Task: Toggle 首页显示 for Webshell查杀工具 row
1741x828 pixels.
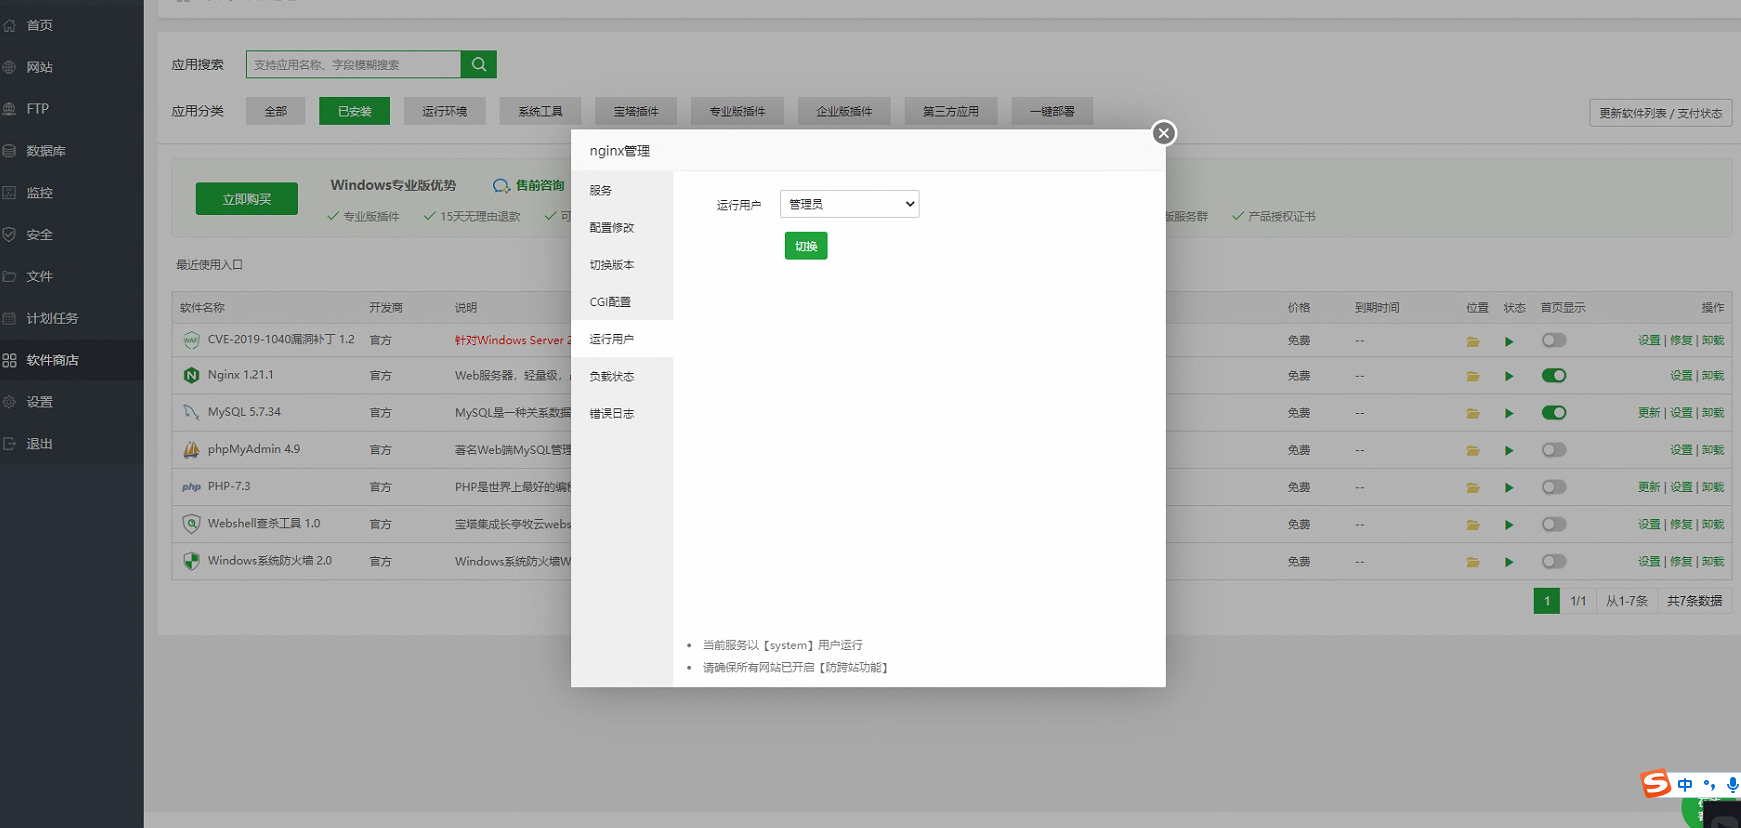Action: pyautogui.click(x=1554, y=524)
